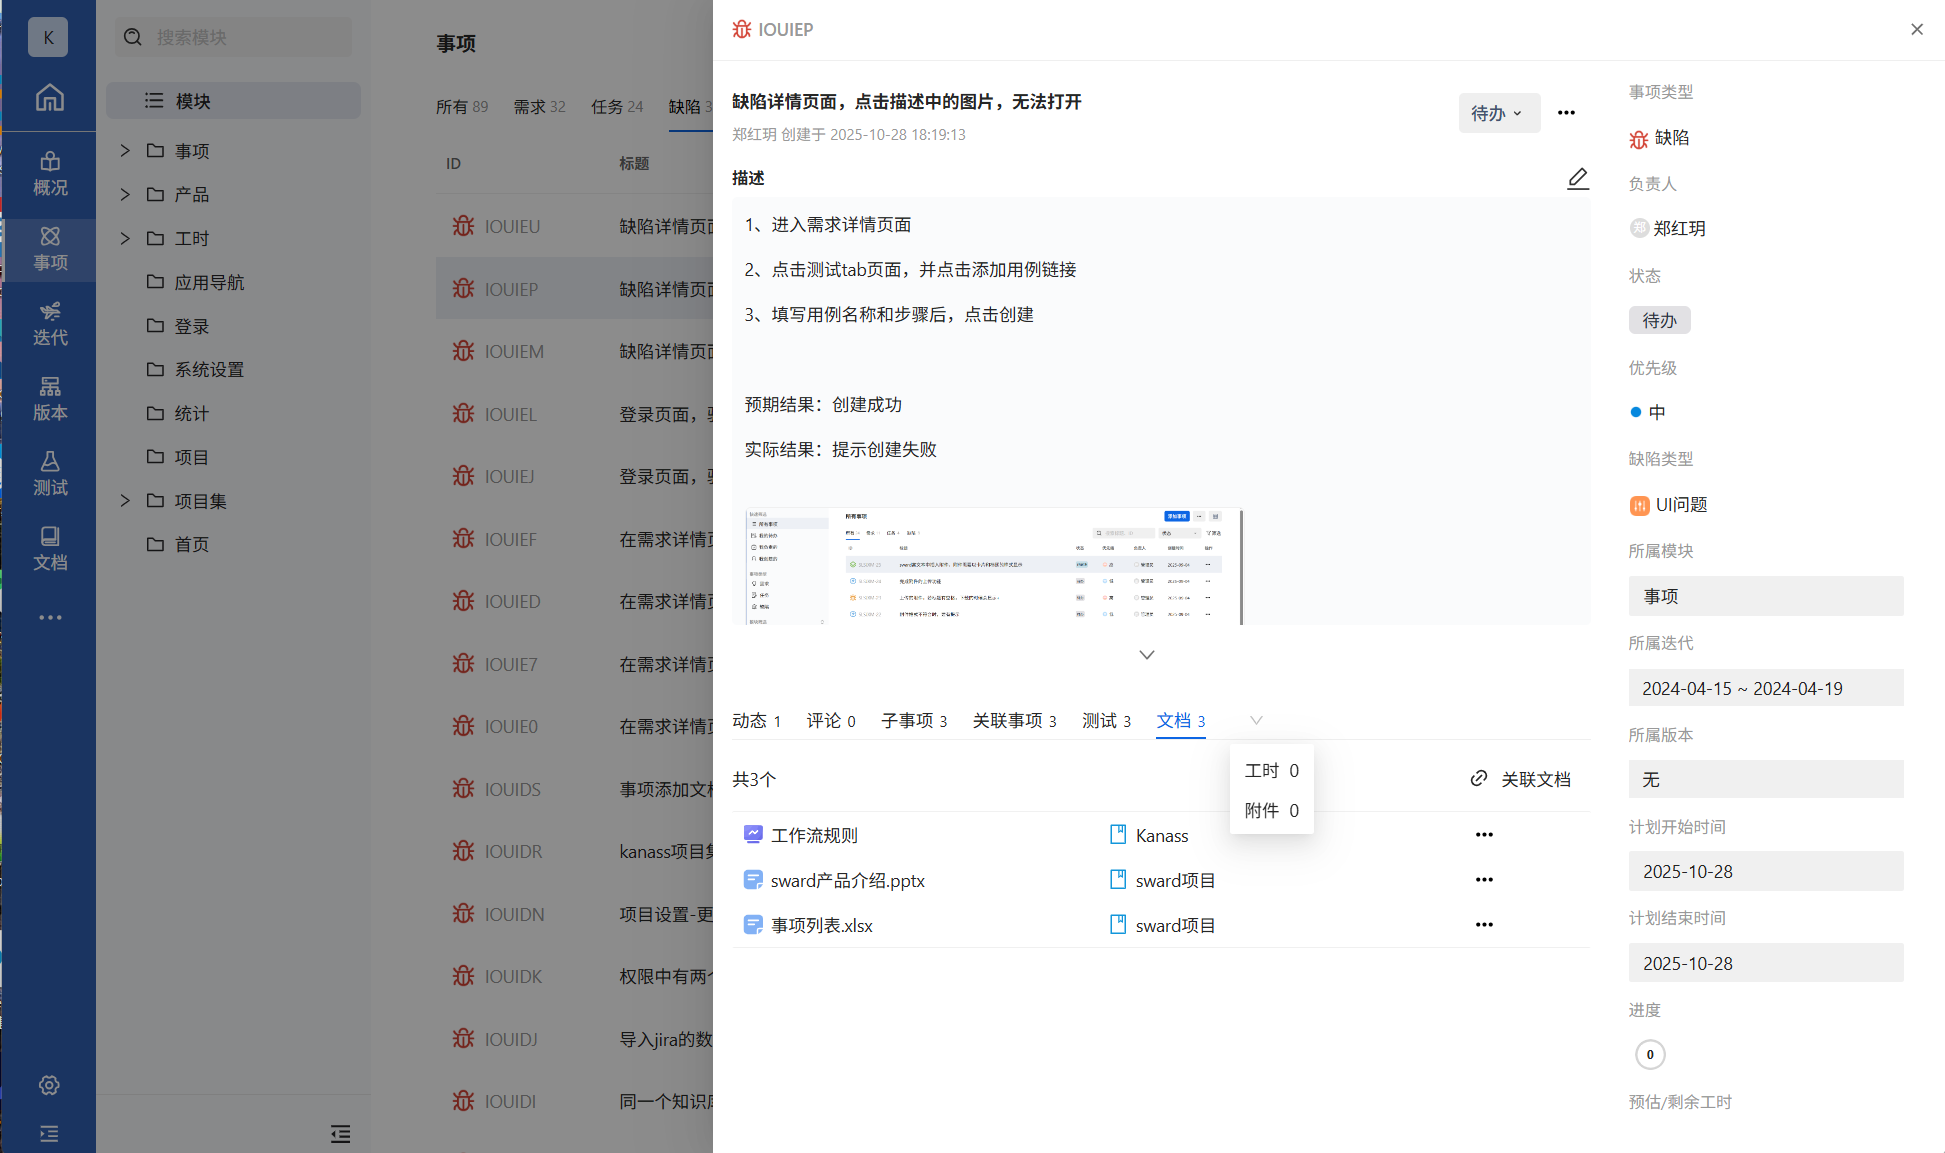Screen dimensions: 1945x1153
Task: Open the sward产品介绍.pptx document
Action: (x=847, y=881)
